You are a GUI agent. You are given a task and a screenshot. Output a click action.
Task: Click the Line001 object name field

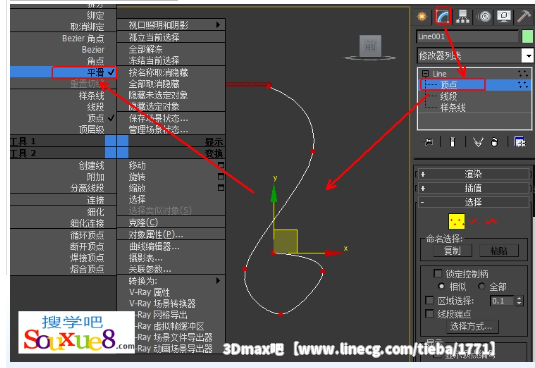point(467,36)
